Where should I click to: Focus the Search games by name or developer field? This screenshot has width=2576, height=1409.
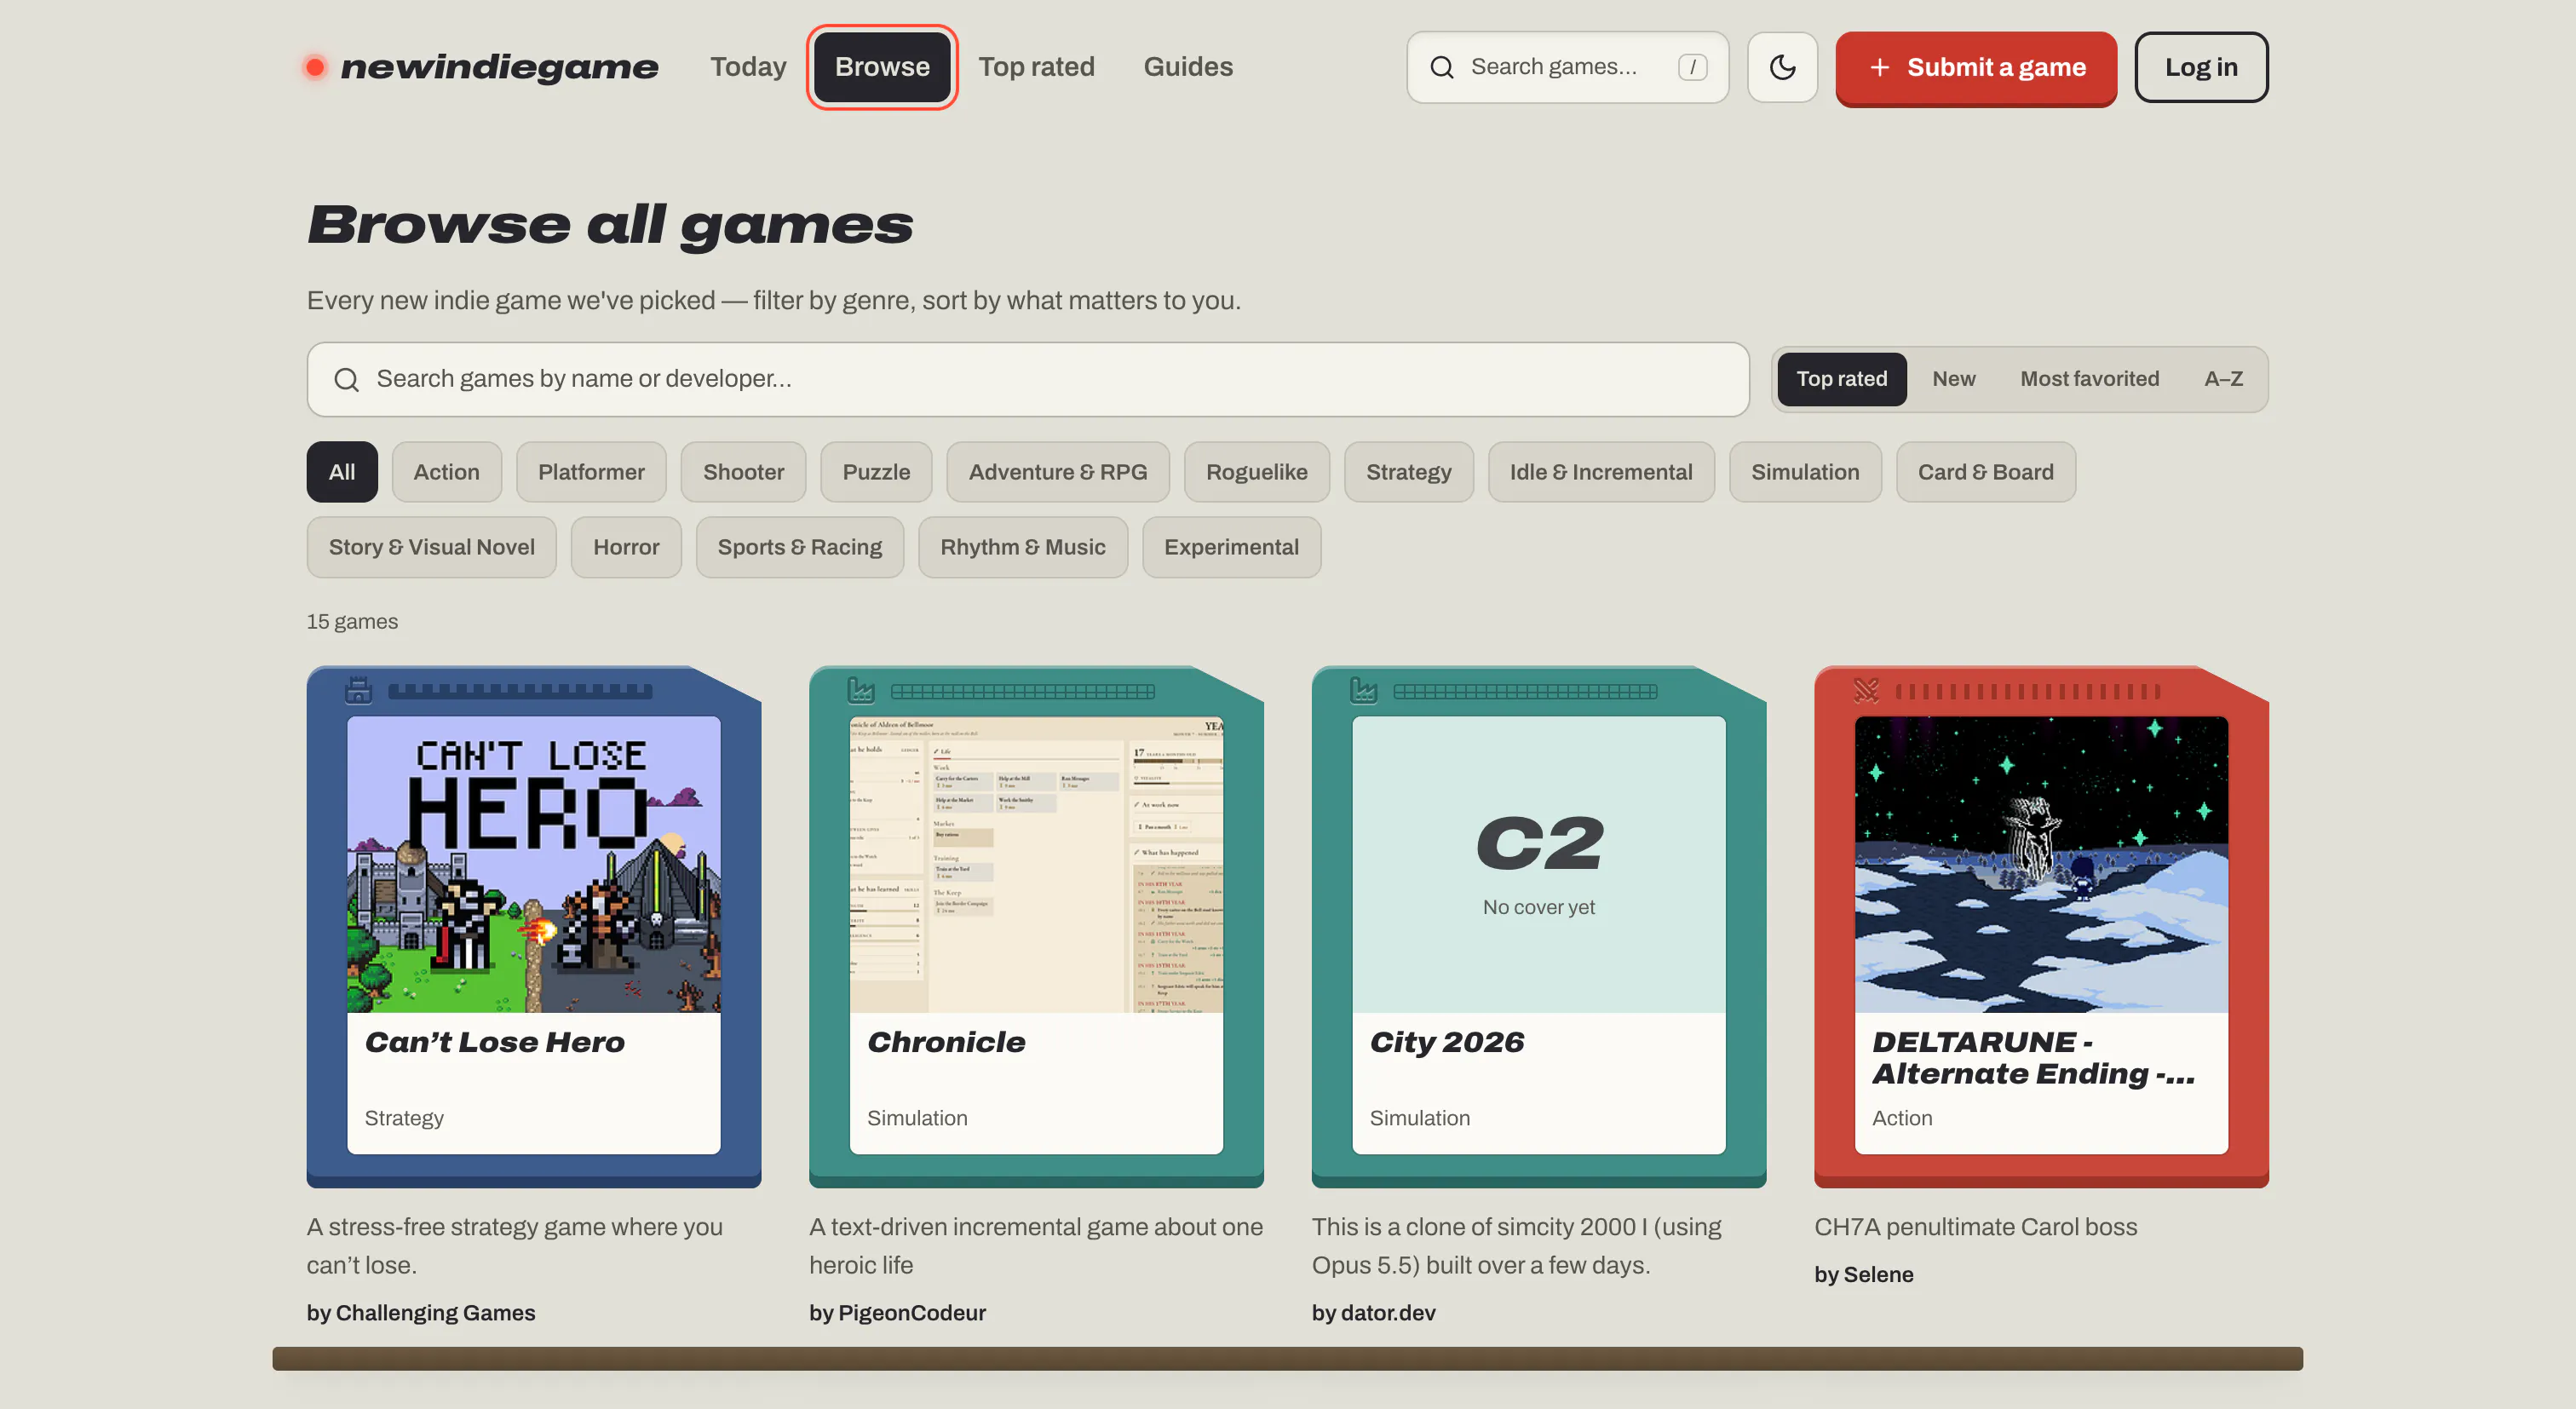point(1028,379)
